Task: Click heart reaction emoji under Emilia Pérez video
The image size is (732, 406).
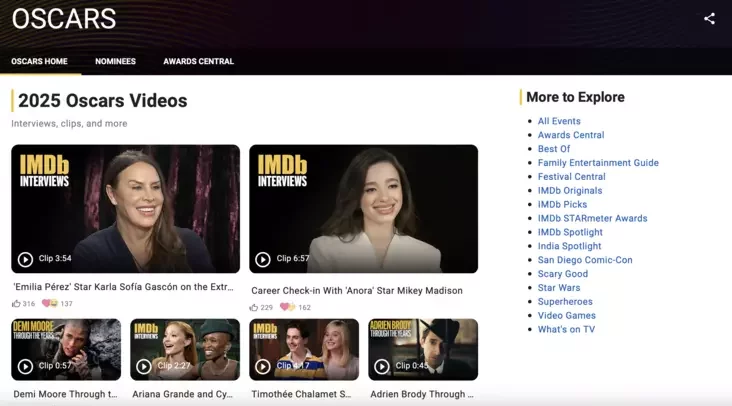Action: point(49,304)
